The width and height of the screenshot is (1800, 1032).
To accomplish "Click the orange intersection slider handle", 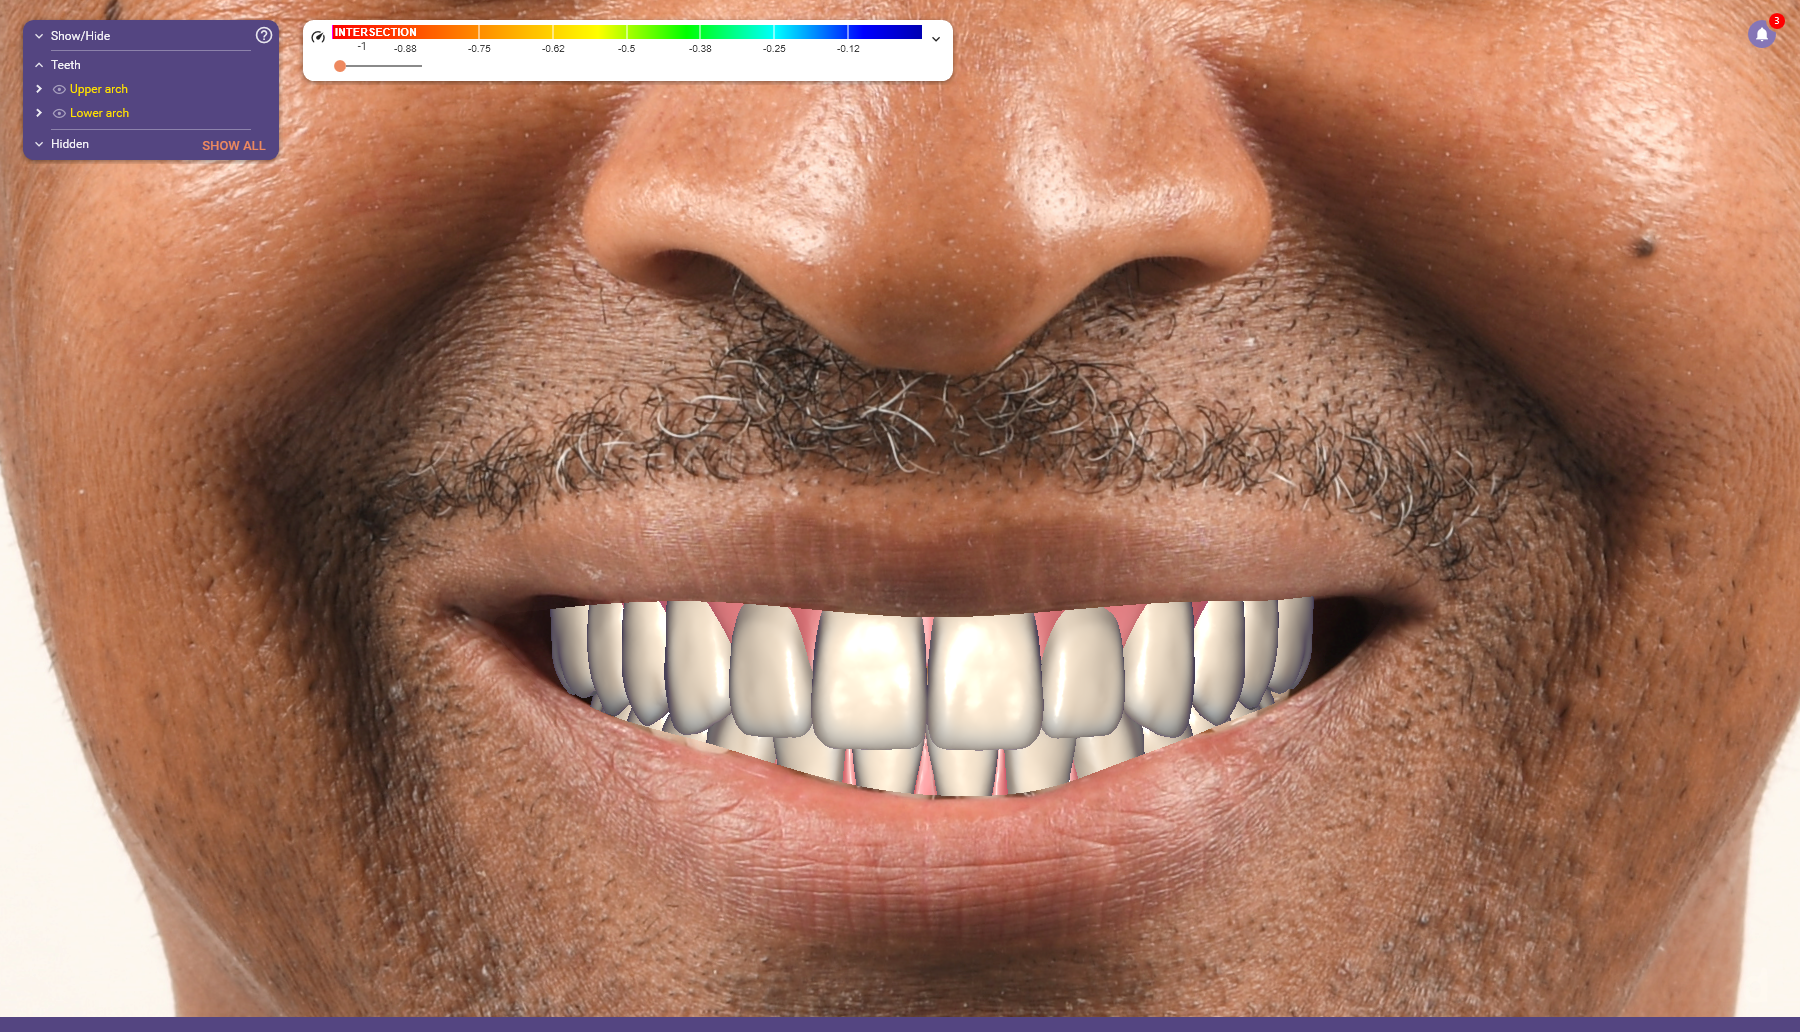I will click(x=340, y=66).
